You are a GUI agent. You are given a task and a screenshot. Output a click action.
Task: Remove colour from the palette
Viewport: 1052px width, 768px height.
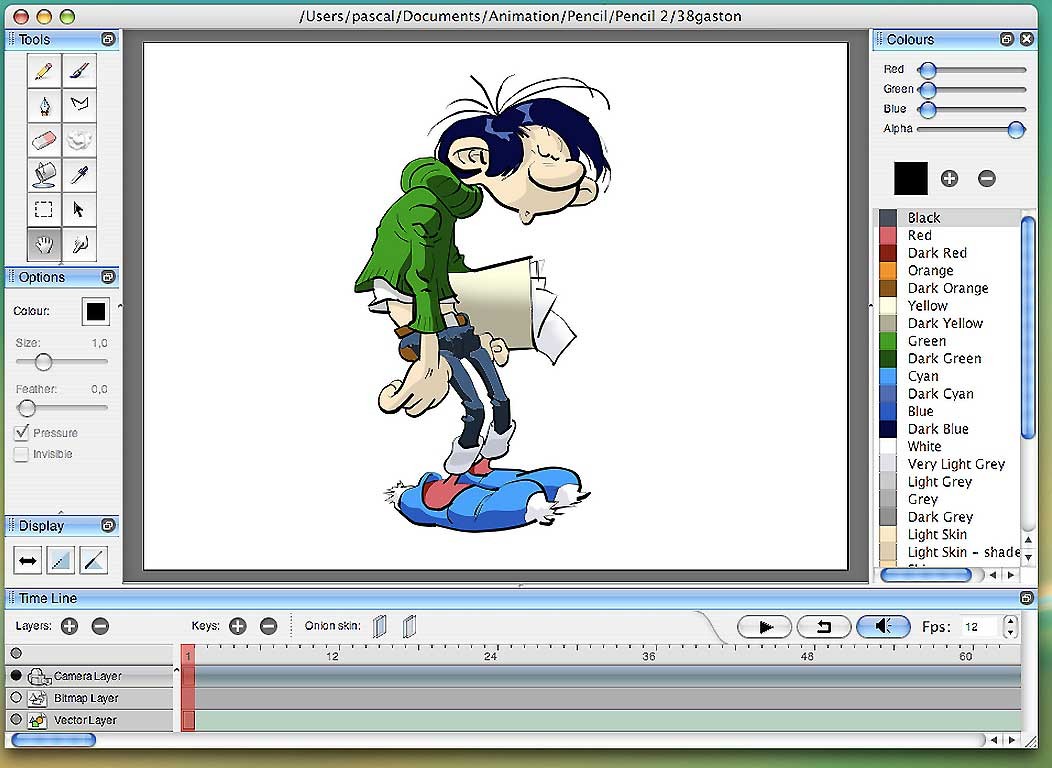point(986,178)
